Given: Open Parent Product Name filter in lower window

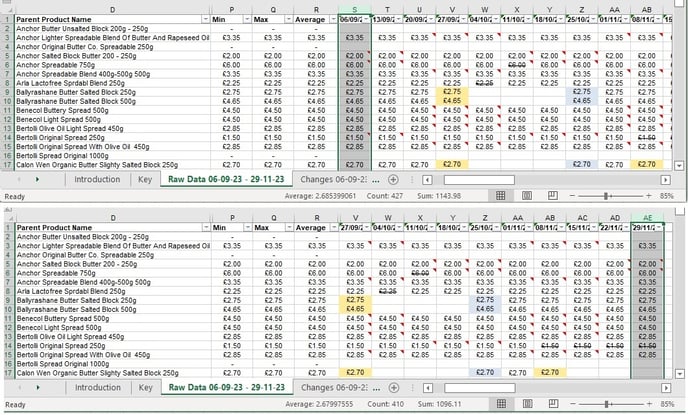Looking at the screenshot, I should click(206, 228).
